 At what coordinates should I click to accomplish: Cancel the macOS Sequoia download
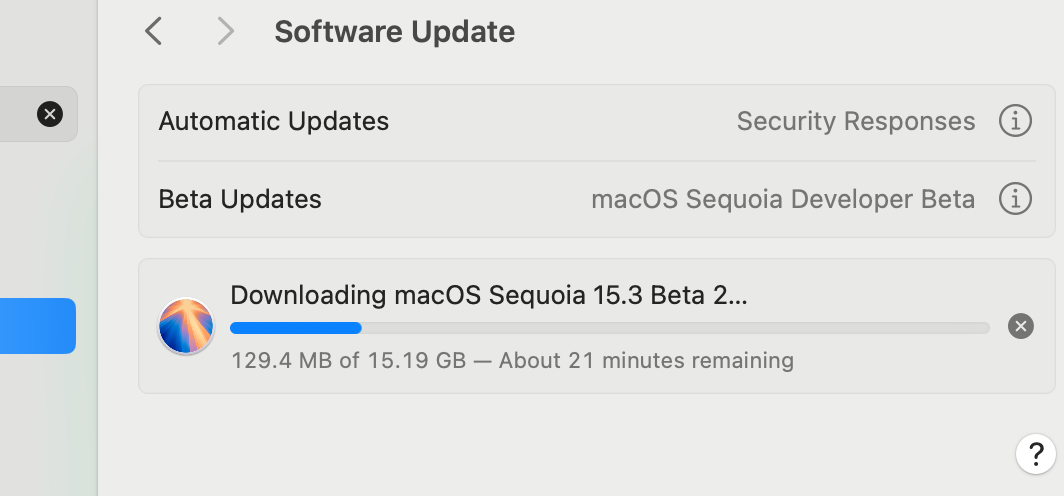(1020, 326)
